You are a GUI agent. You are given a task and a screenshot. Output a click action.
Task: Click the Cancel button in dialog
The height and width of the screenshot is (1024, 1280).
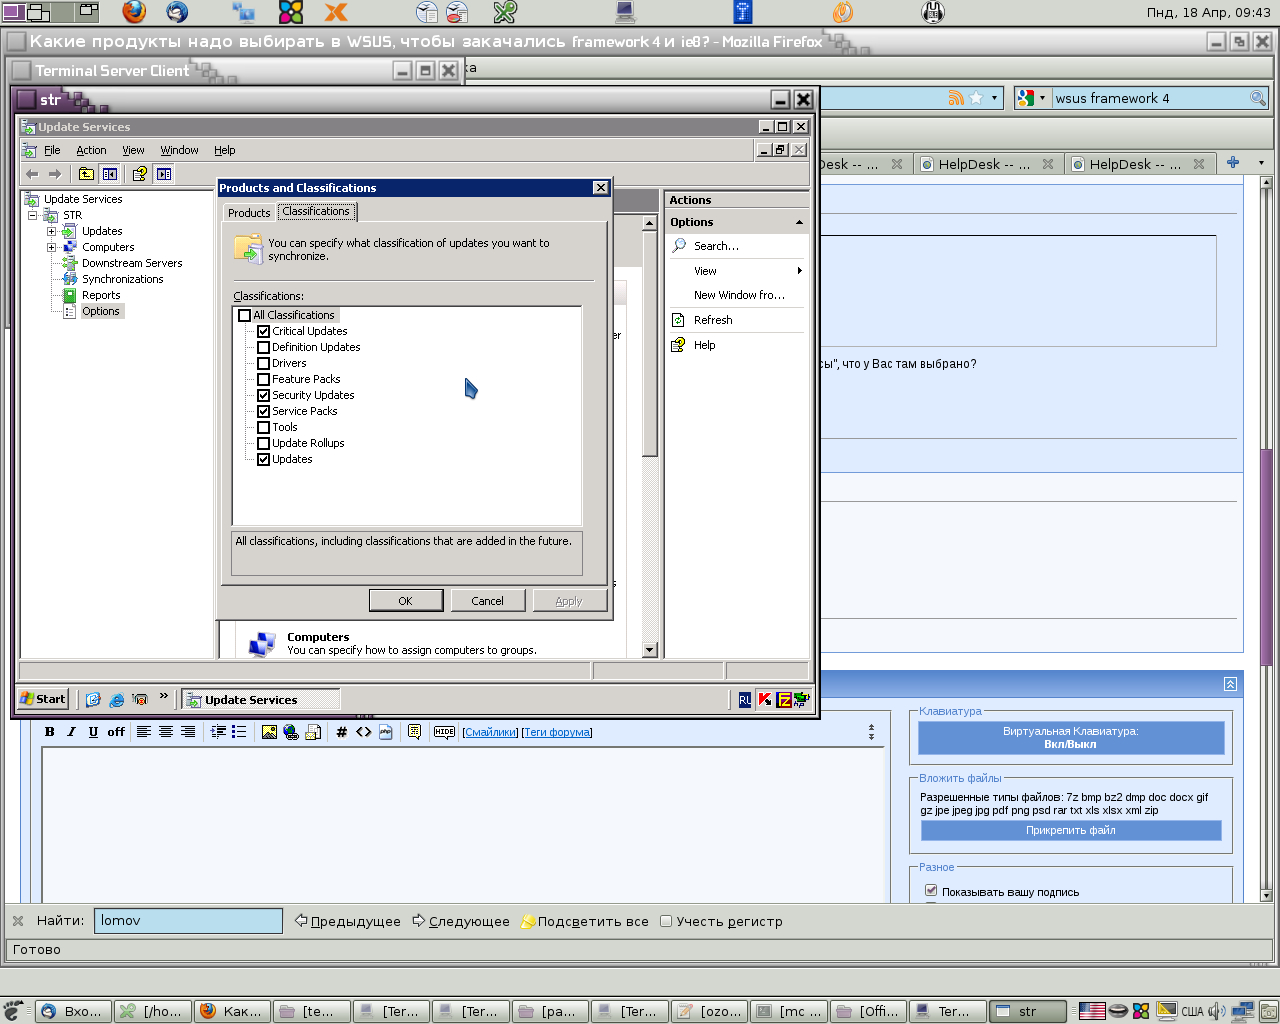coord(487,601)
